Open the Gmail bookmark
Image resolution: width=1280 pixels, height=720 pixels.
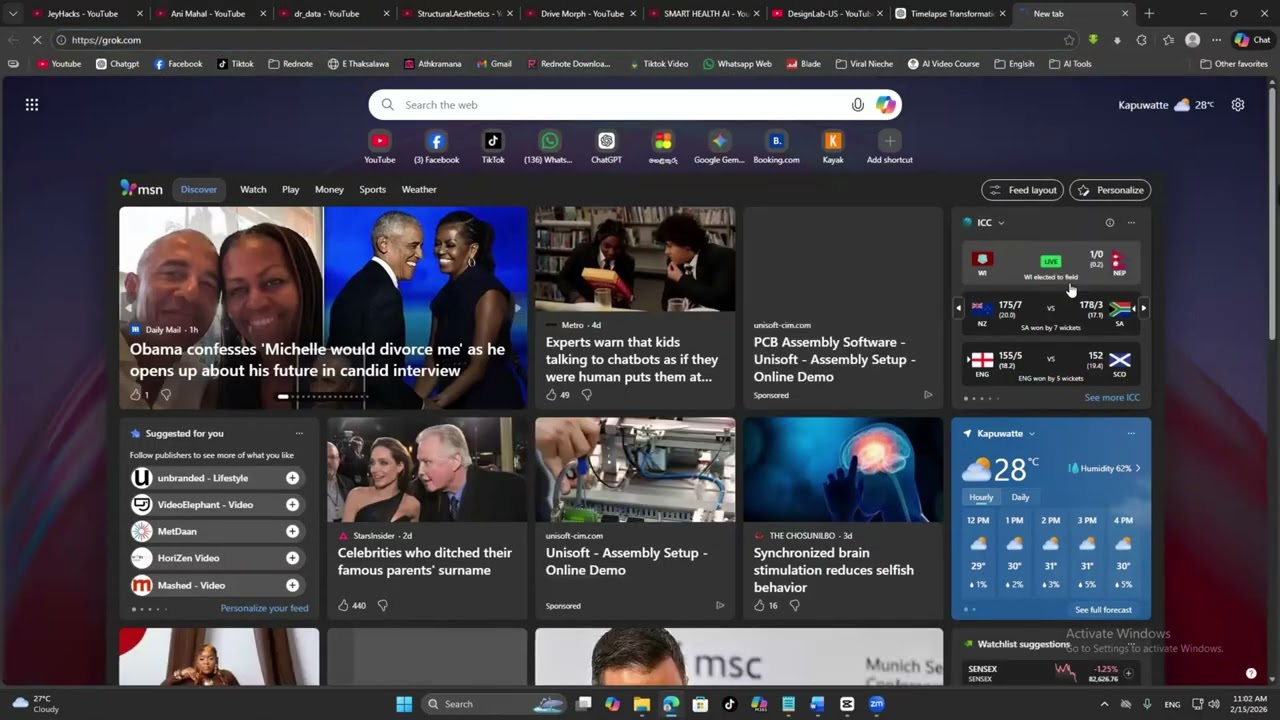494,64
